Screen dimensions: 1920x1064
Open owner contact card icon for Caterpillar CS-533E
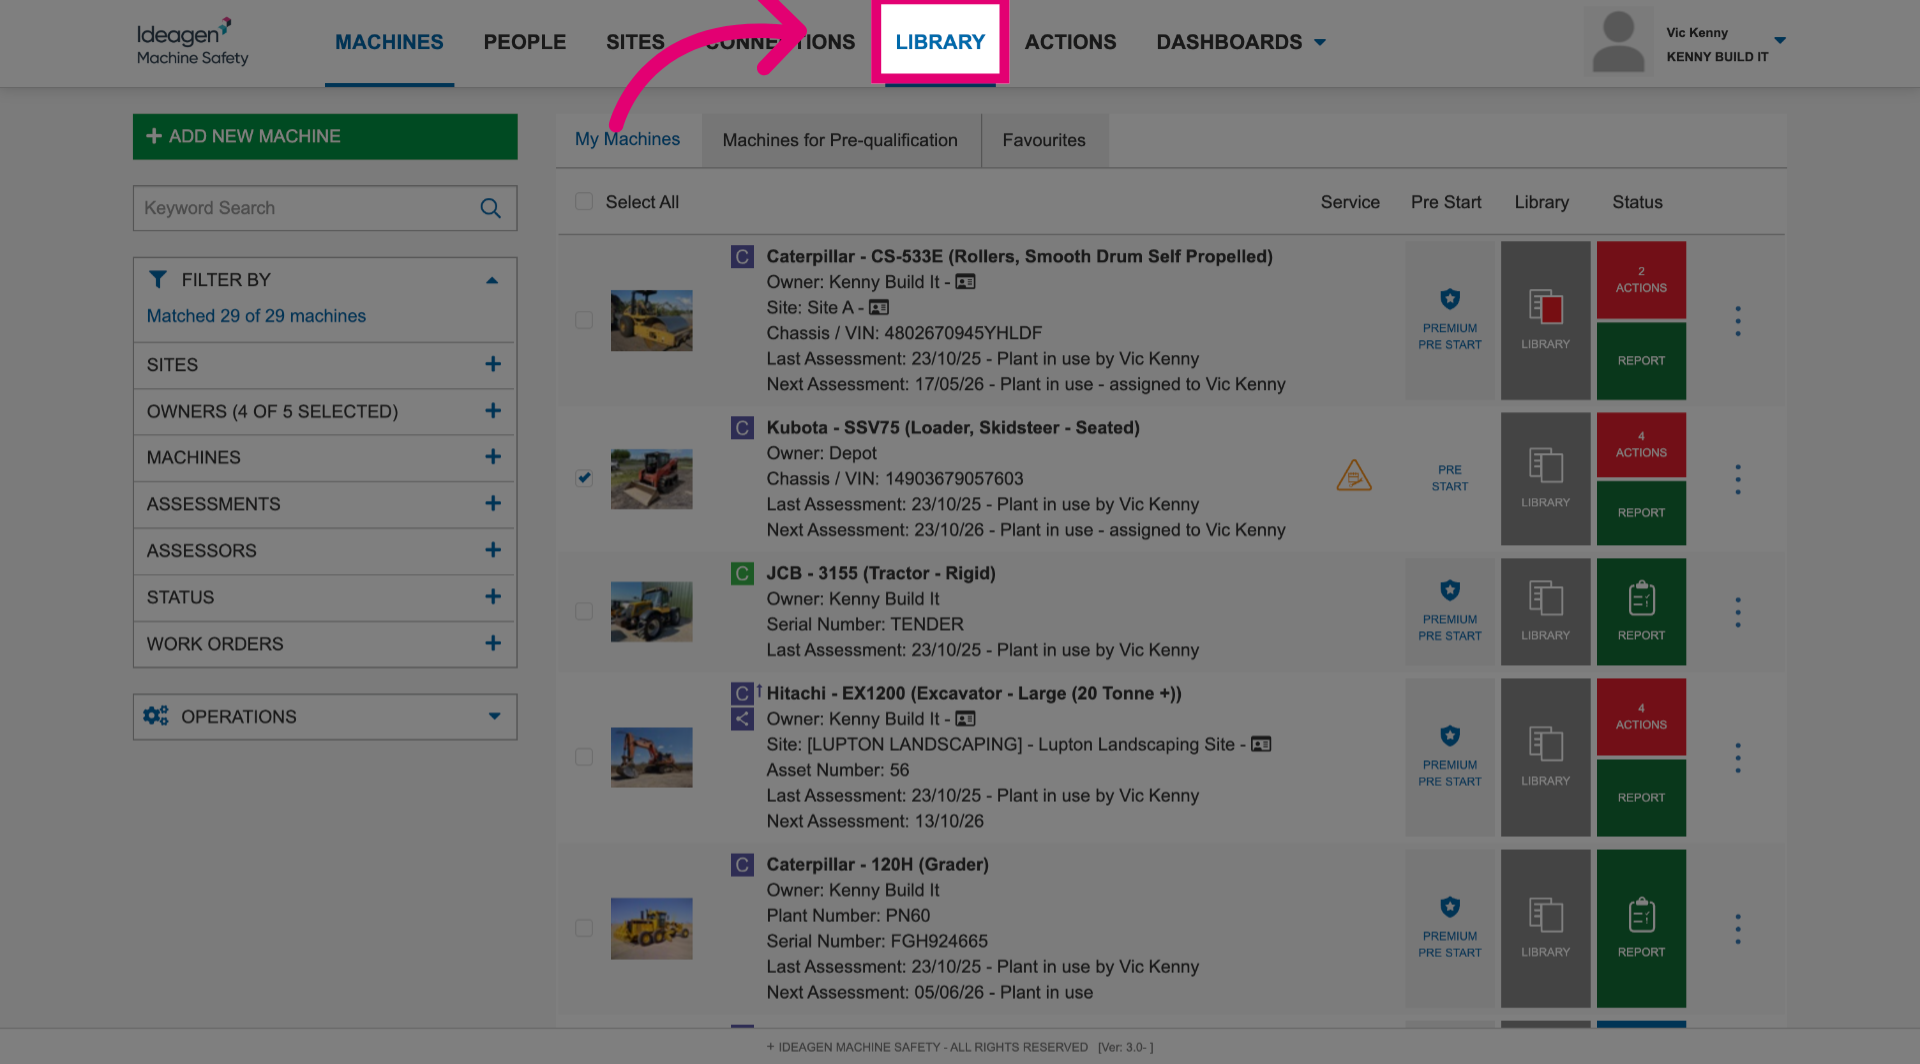click(965, 282)
